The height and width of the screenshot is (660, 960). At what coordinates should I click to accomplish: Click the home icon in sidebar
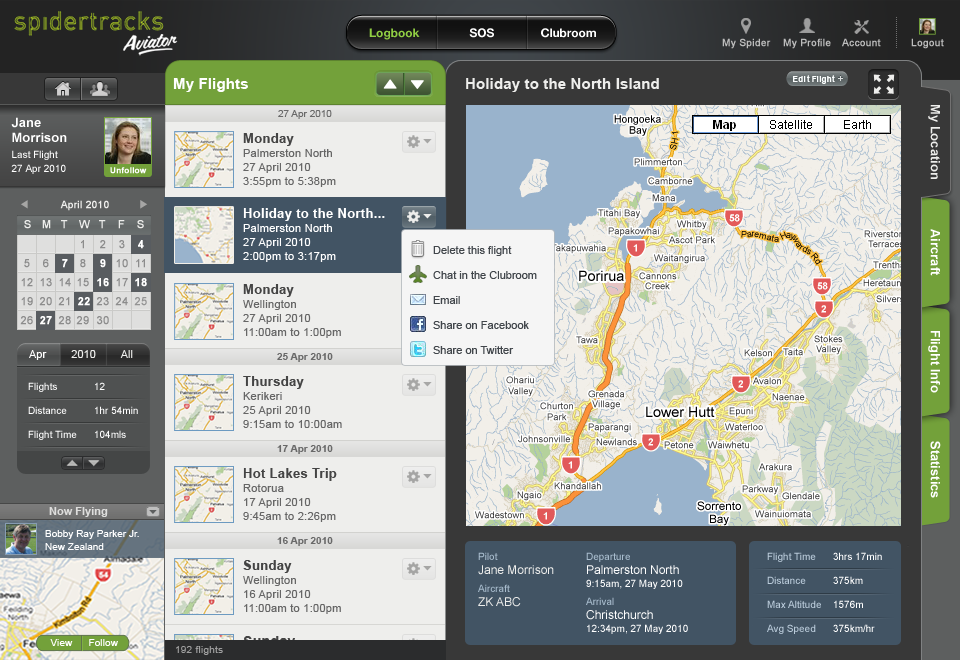tap(63, 88)
